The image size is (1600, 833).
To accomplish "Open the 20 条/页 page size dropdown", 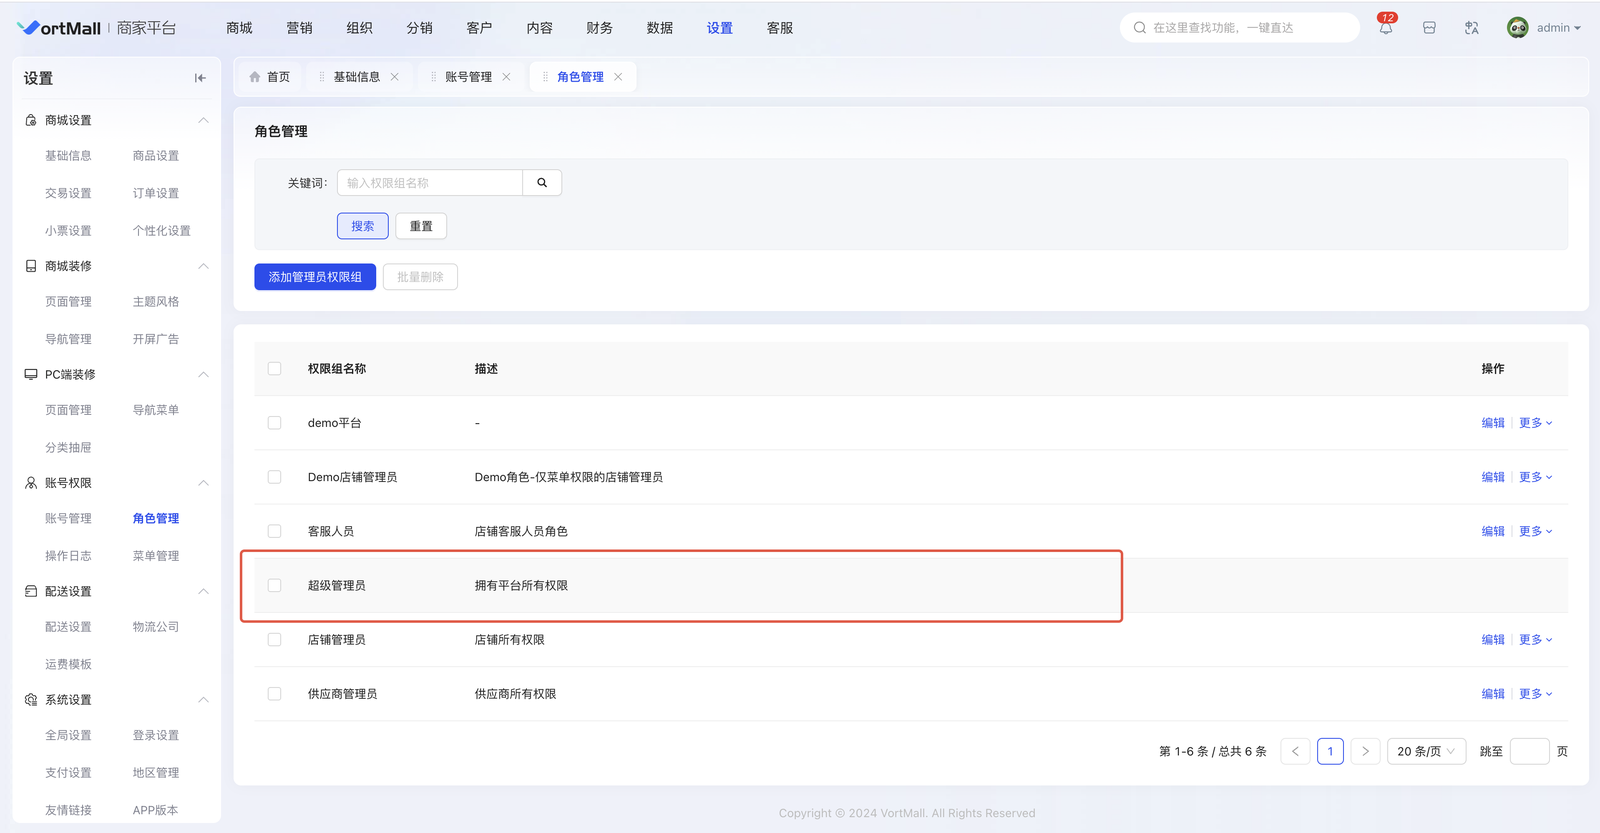I will tap(1426, 751).
